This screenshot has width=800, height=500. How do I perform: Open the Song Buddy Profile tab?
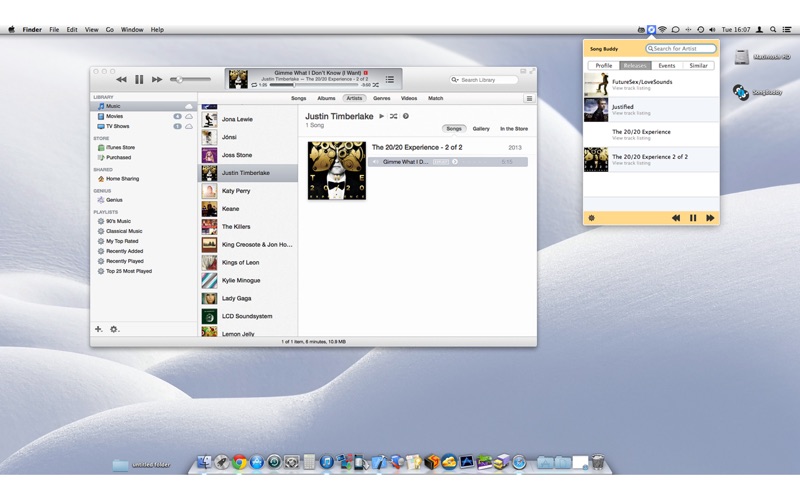coord(604,65)
